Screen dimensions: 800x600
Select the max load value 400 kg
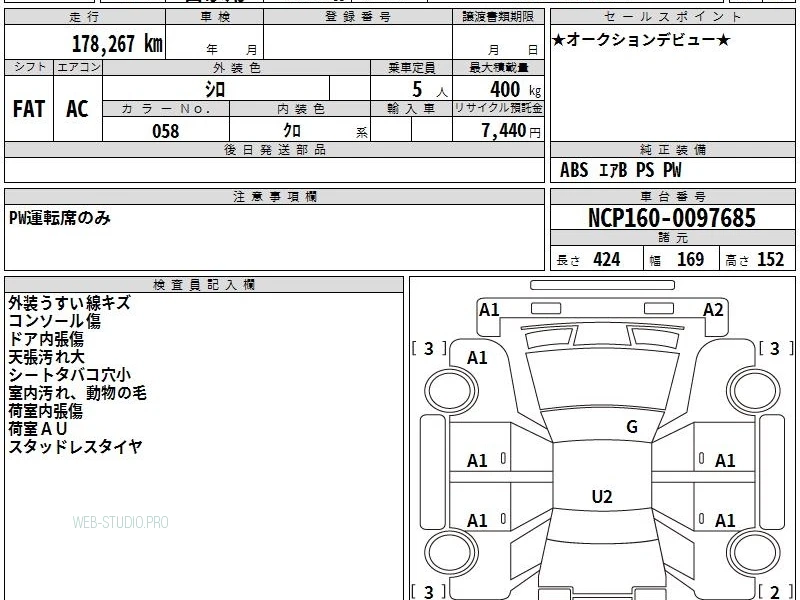(x=515, y=90)
